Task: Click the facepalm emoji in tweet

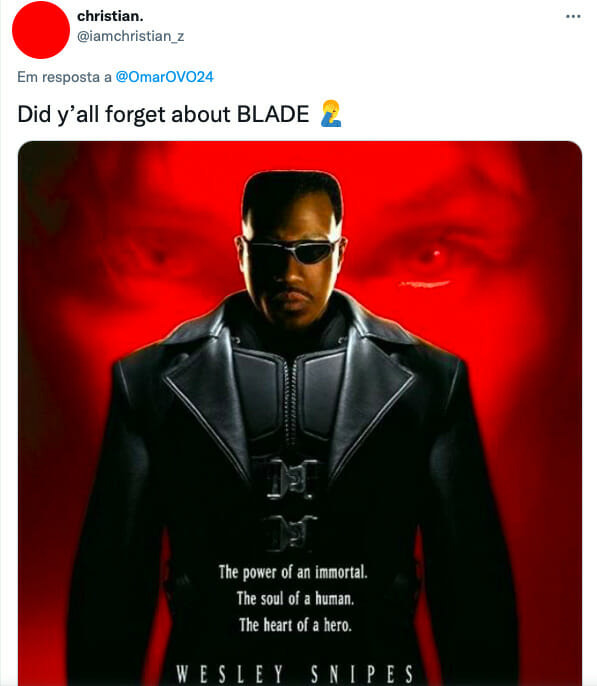Action: (x=331, y=114)
